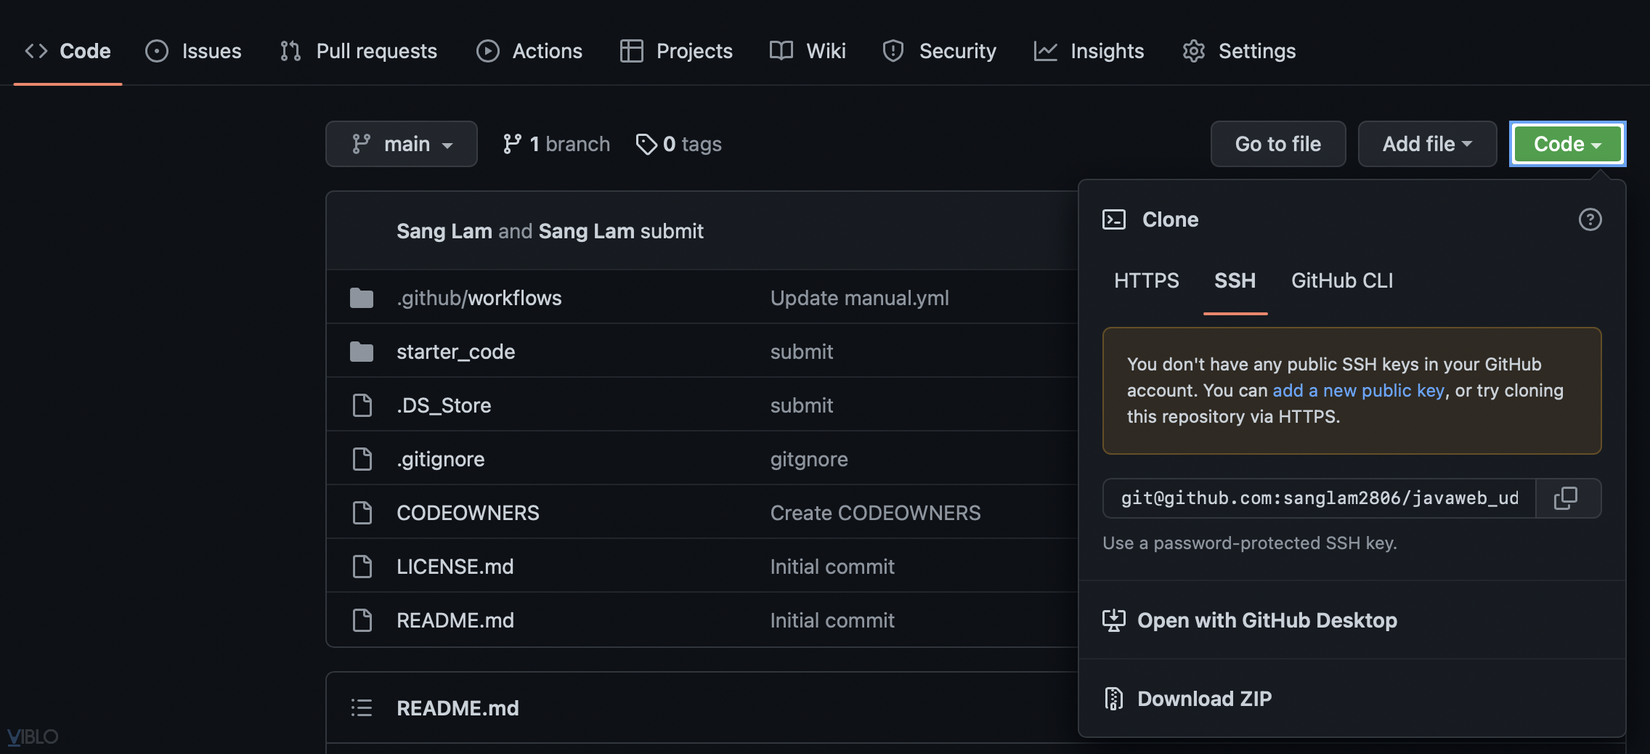Viewport: 1650px width, 754px height.
Task: Switch to the HTTPS clone tab
Action: pyautogui.click(x=1146, y=281)
